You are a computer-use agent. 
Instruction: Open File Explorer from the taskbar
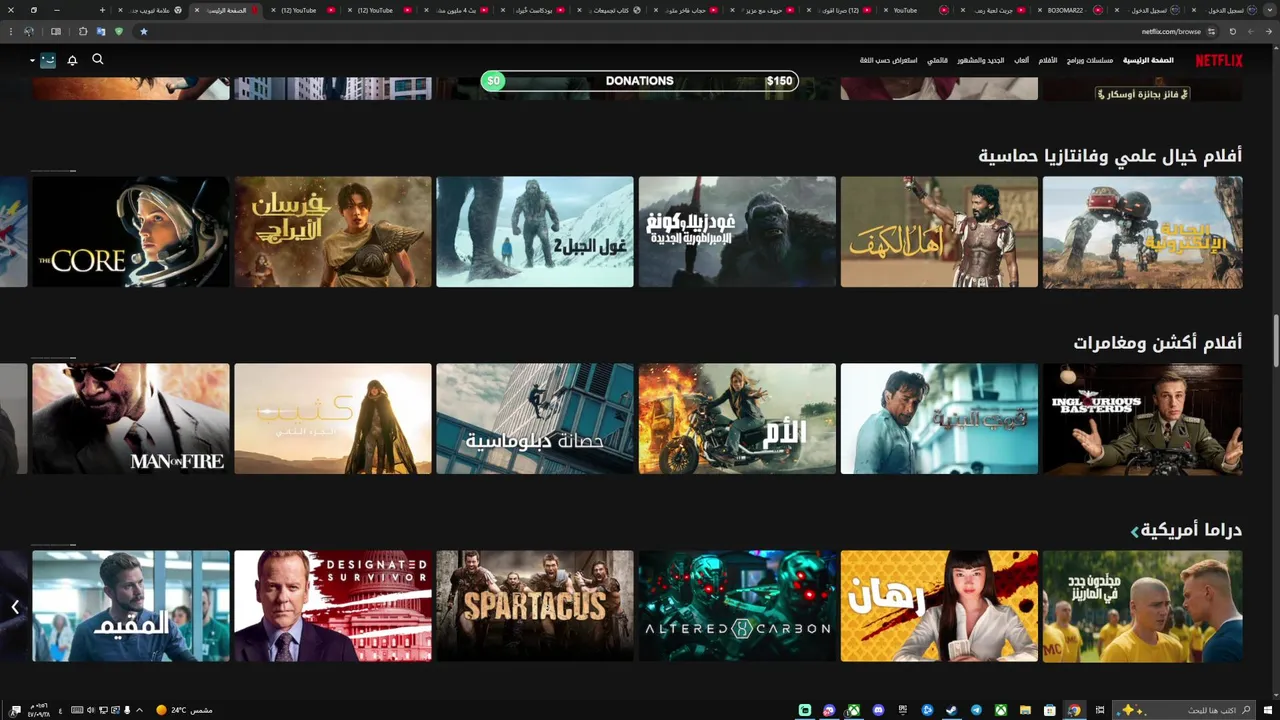(1025, 710)
